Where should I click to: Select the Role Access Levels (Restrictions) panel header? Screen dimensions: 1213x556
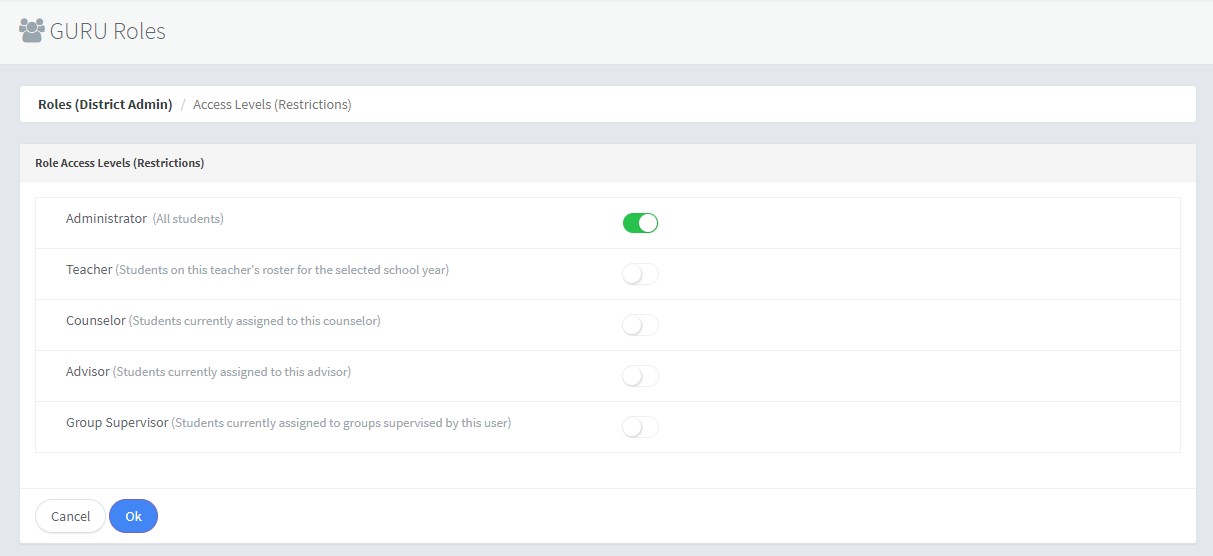coord(120,162)
